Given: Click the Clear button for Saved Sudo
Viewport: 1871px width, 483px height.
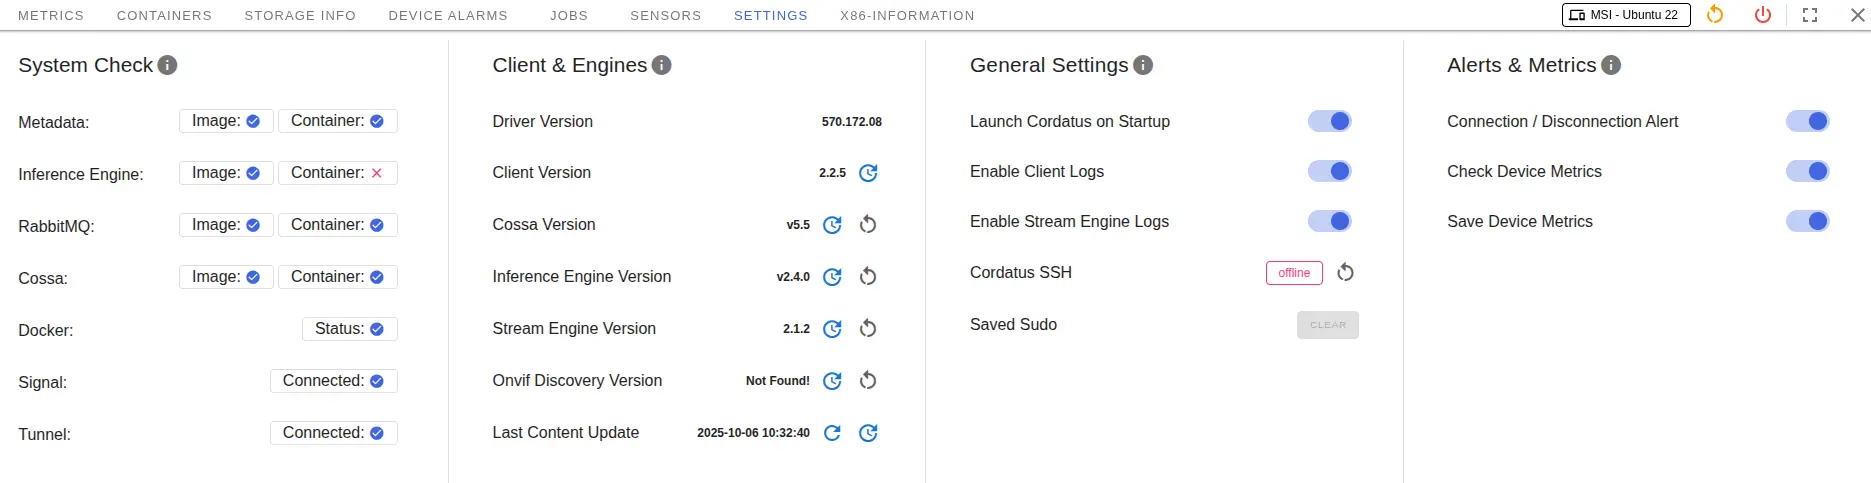Looking at the screenshot, I should [x=1327, y=325].
